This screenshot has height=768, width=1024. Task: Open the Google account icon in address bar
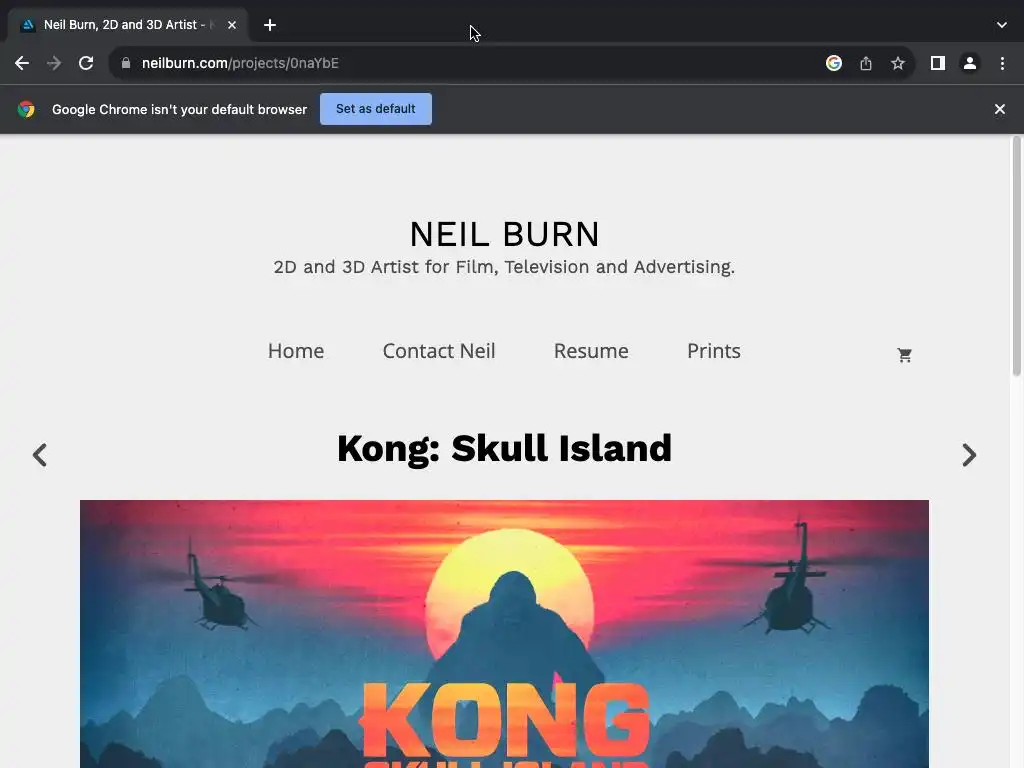click(x=834, y=63)
